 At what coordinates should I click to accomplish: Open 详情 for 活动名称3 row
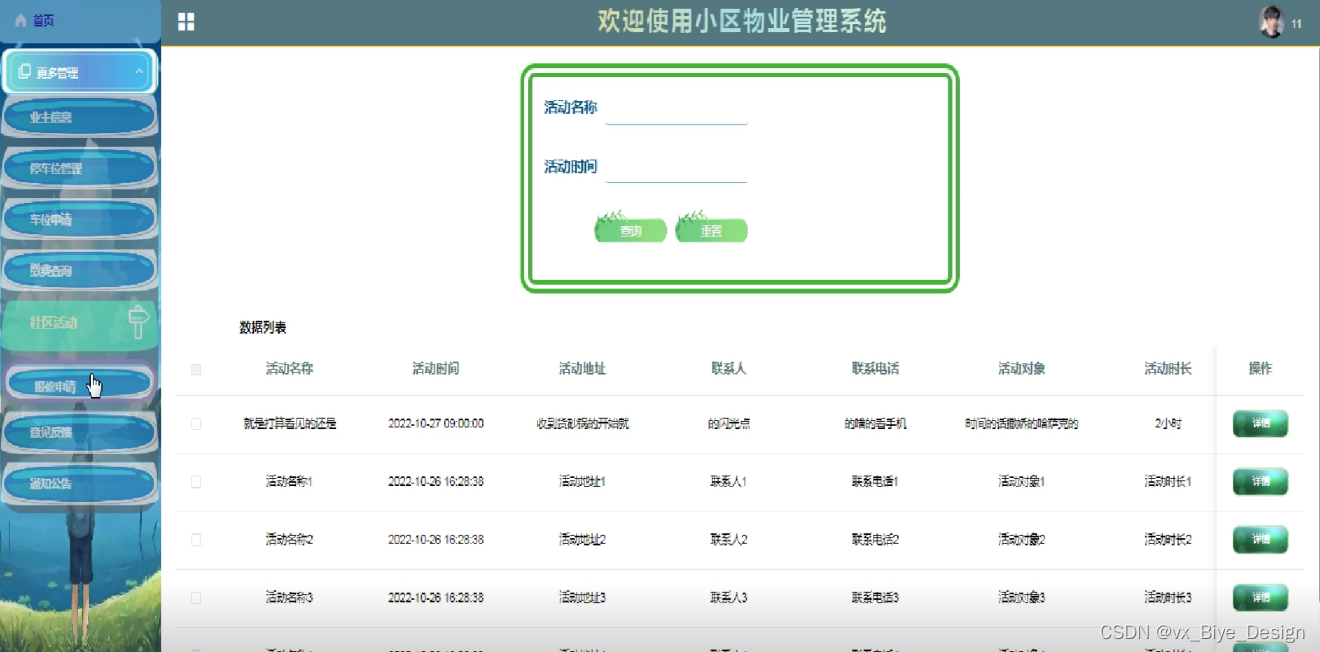[1260, 598]
